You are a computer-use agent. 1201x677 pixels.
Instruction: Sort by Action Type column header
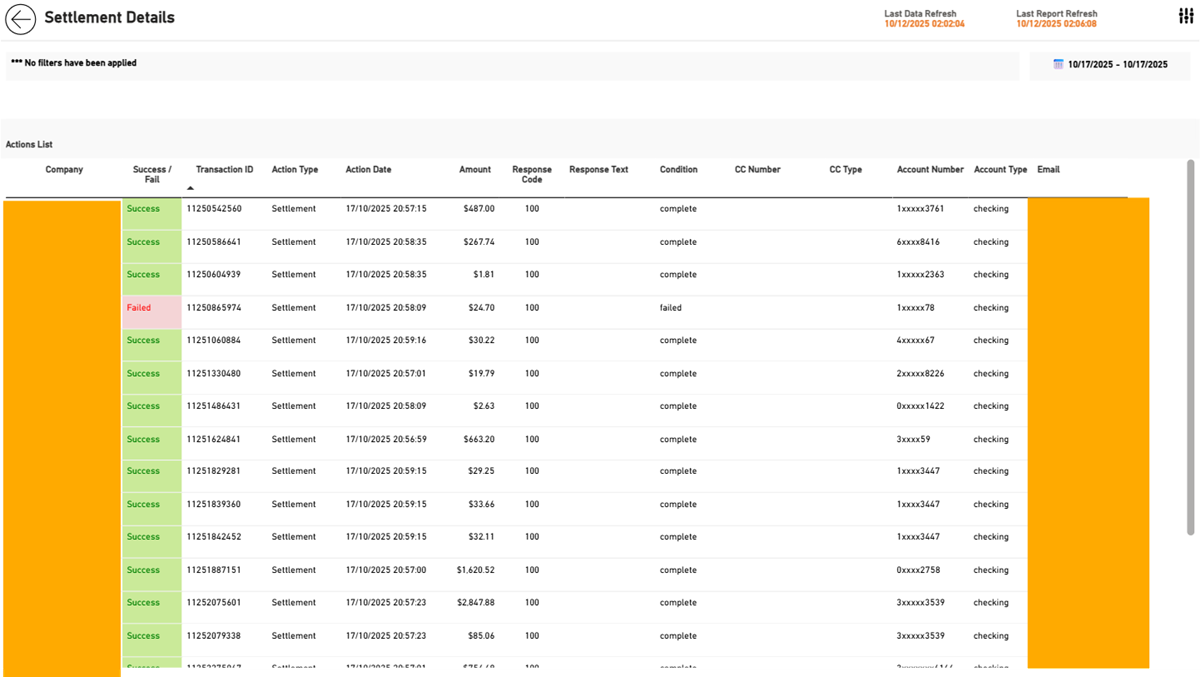(295, 170)
